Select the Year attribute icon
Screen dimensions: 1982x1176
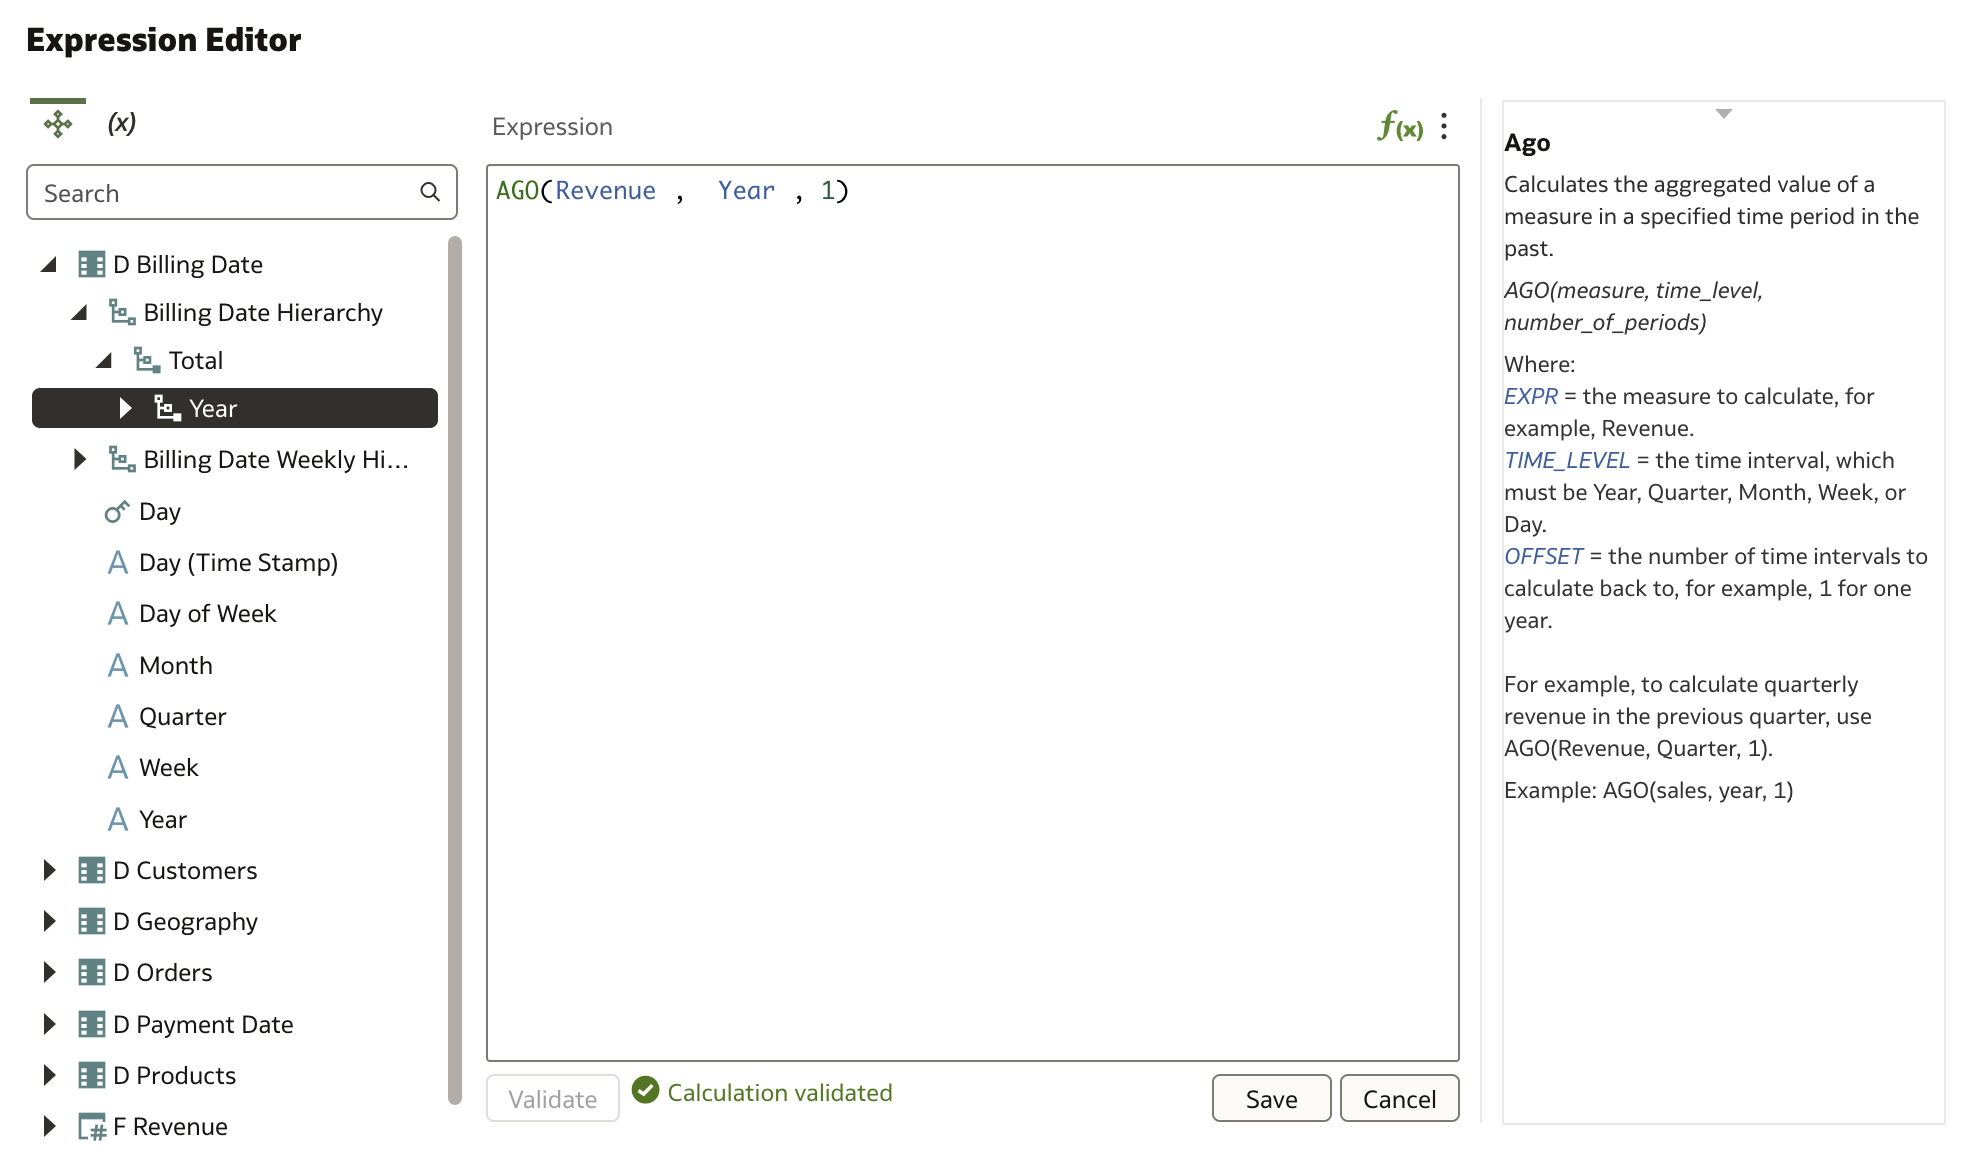(x=118, y=819)
